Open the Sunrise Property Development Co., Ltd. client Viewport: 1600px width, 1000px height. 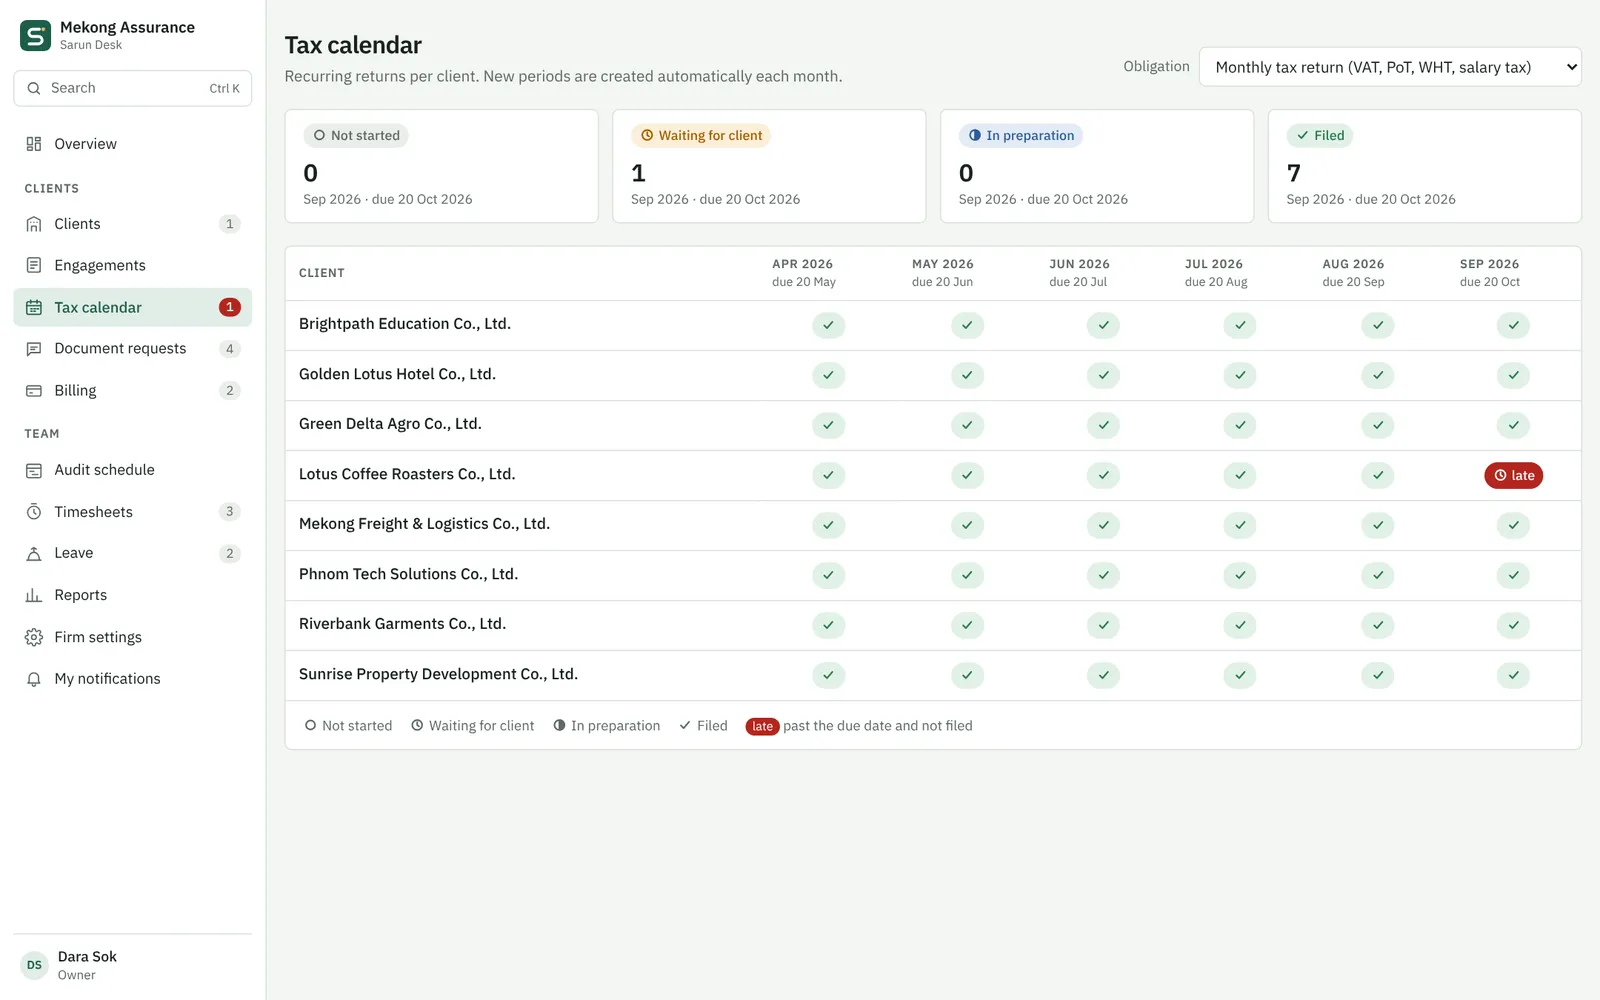click(x=438, y=674)
